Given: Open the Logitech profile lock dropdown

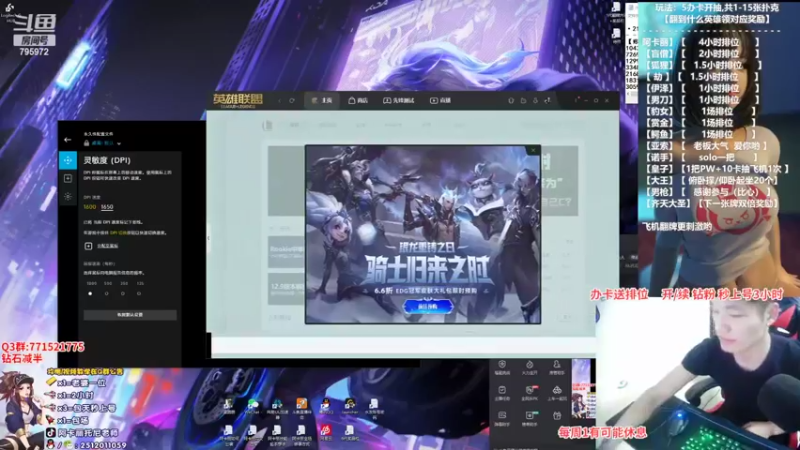Looking at the screenshot, I should pyautogui.click(x=103, y=143).
